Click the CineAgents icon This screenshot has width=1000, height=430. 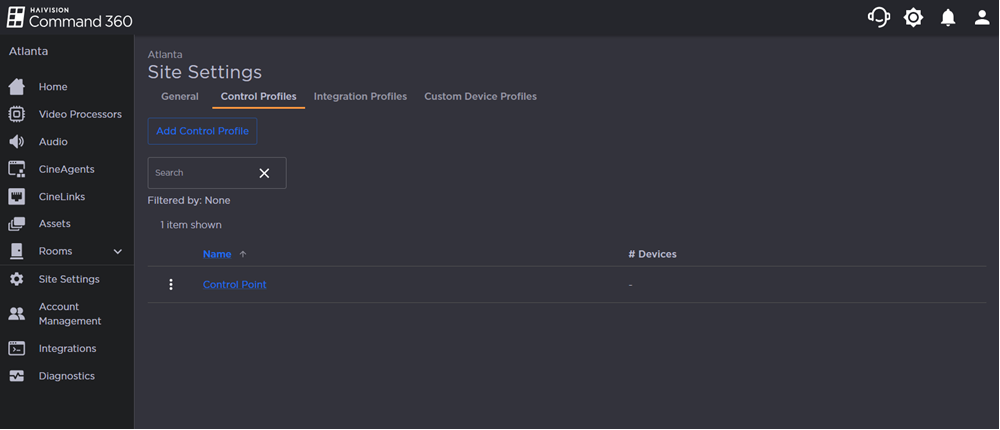coord(17,169)
